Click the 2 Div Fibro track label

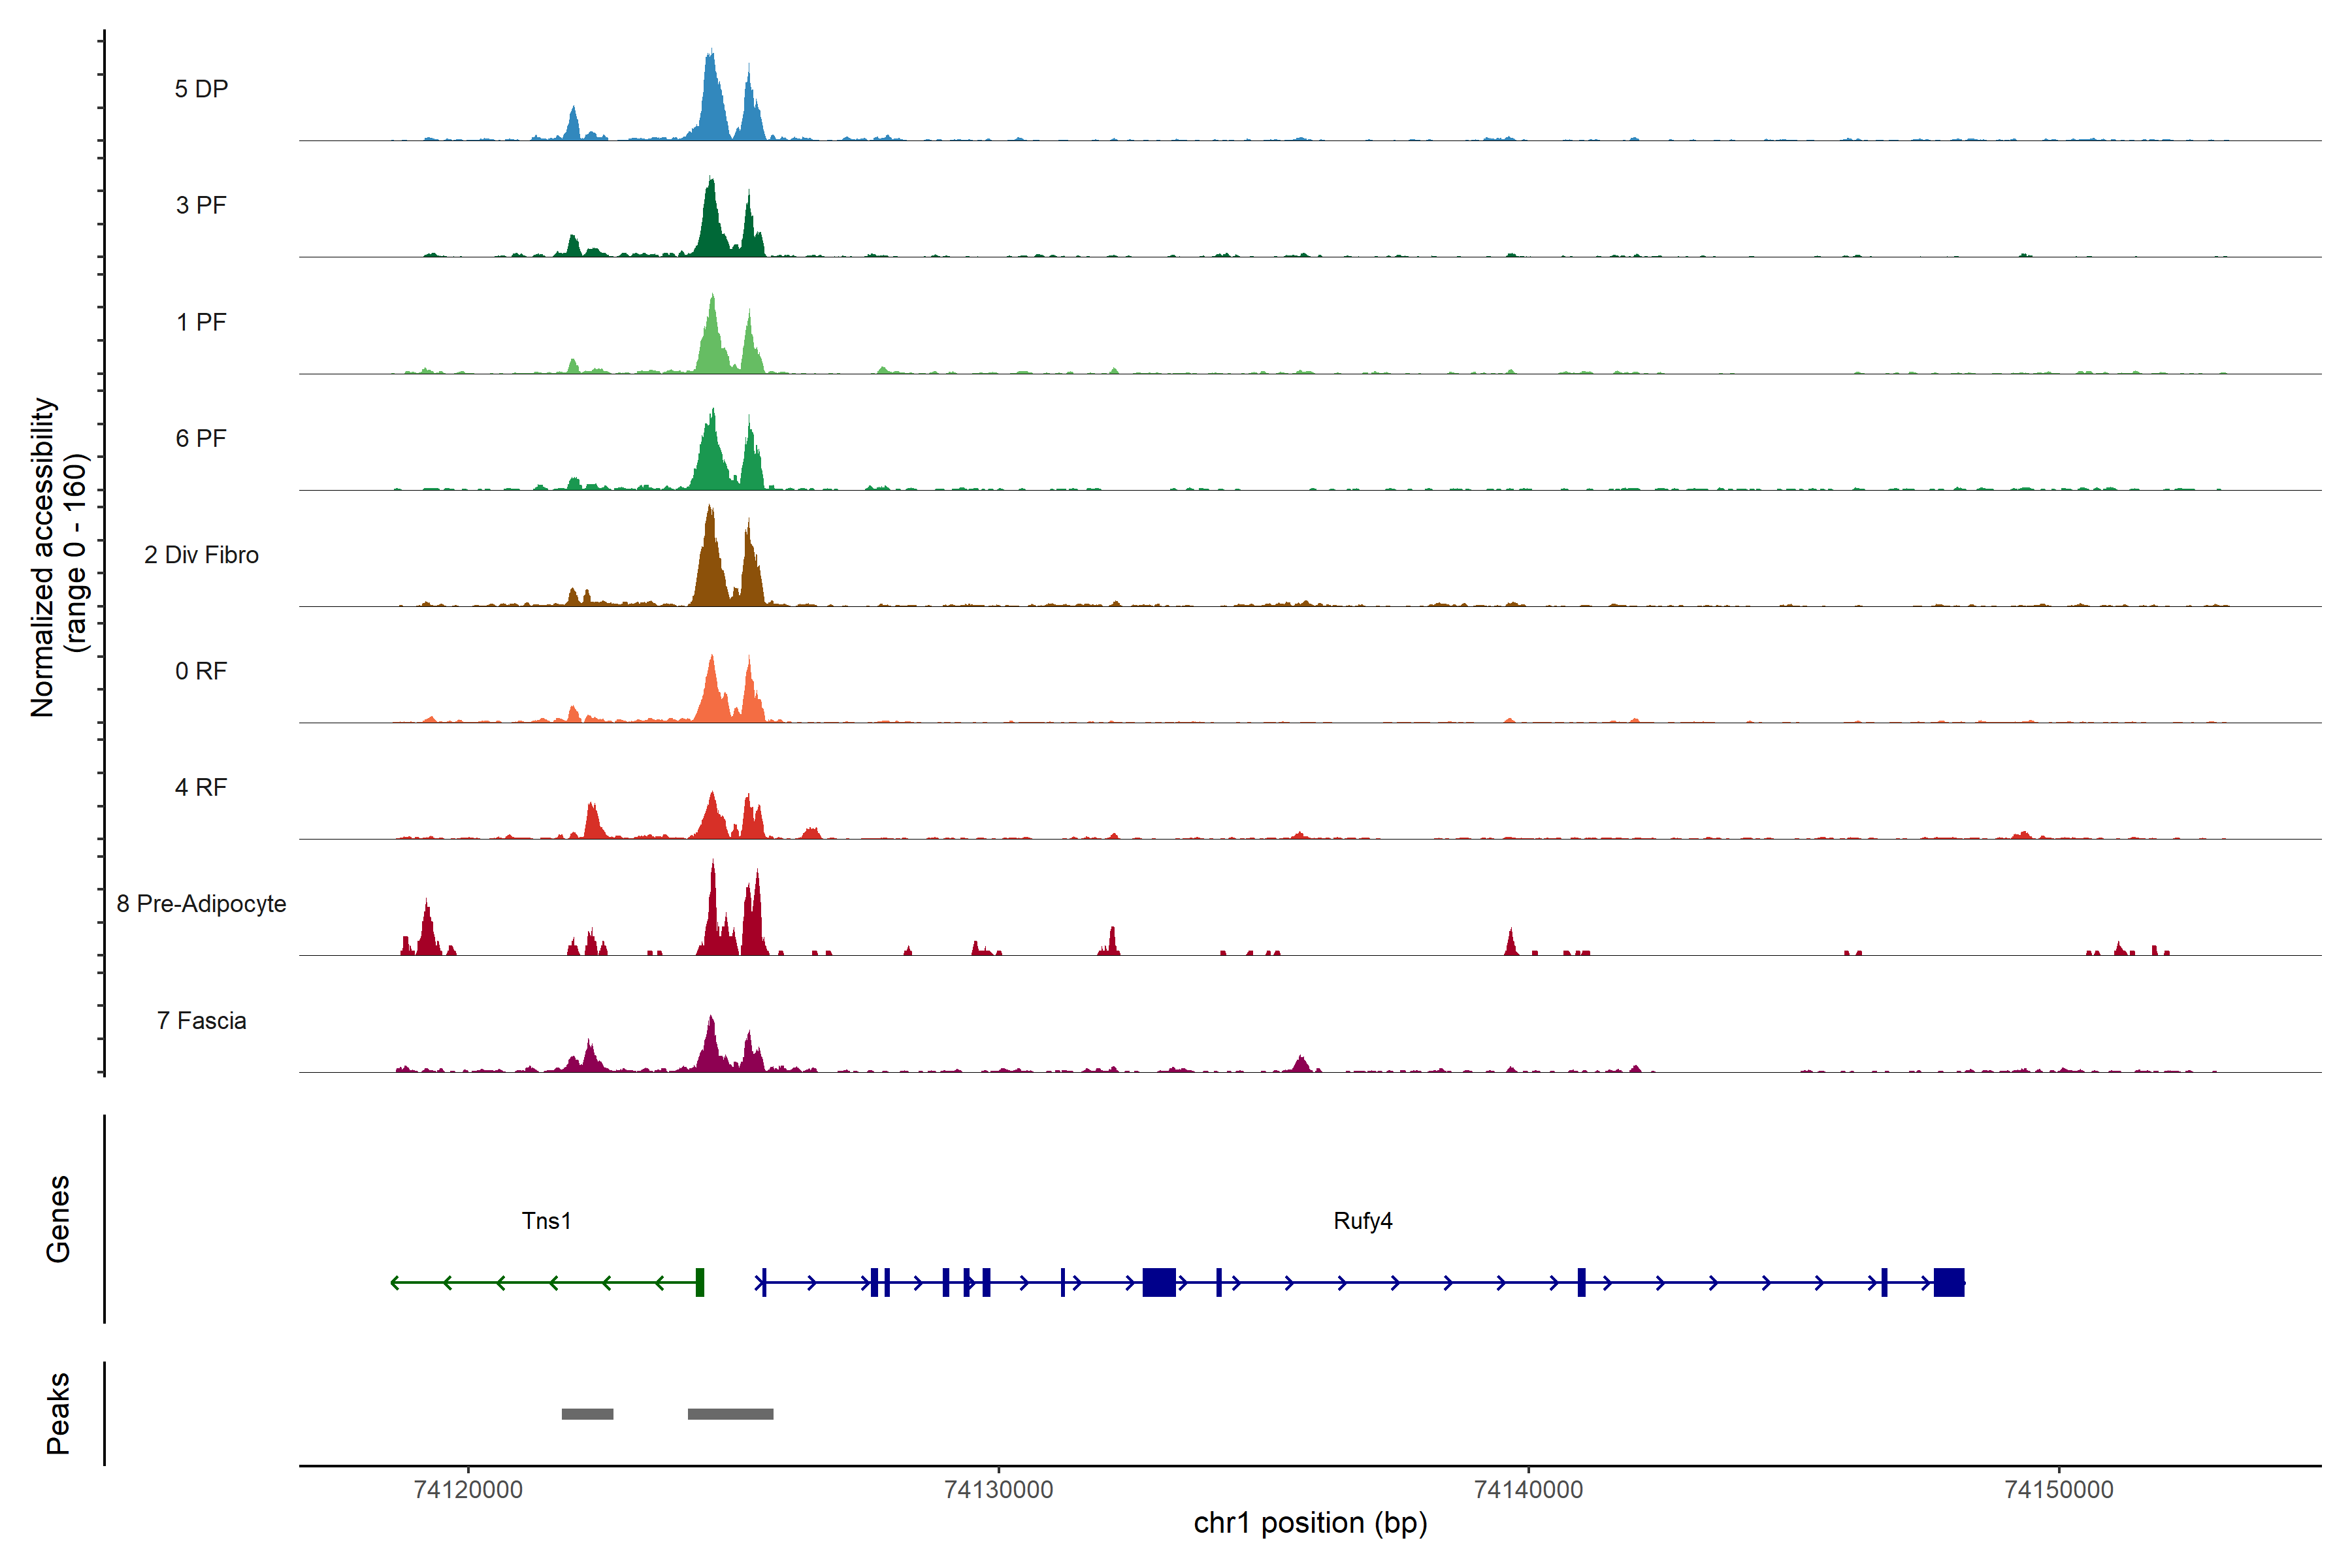click(201, 555)
